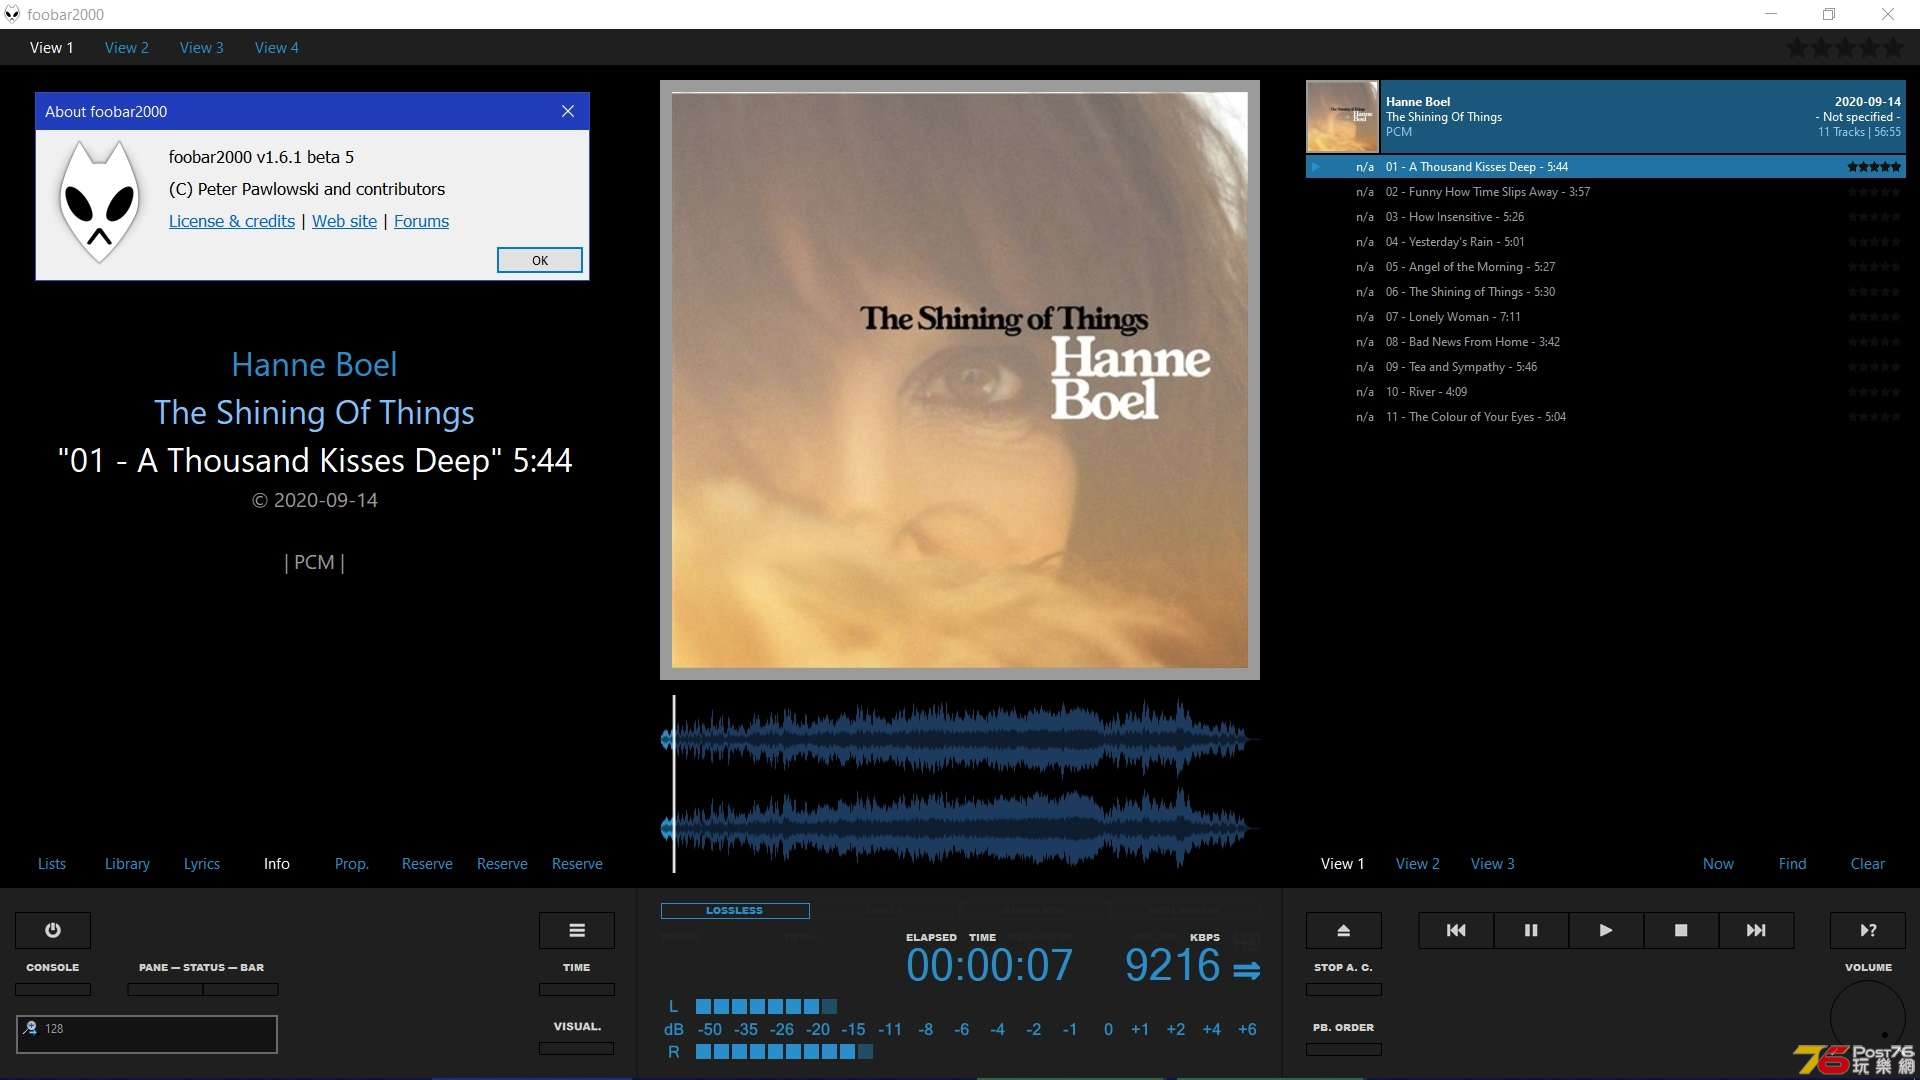The image size is (1920, 1080).
Task: Click the blue double-arrow icon beside 9216
Action: pos(1246,970)
